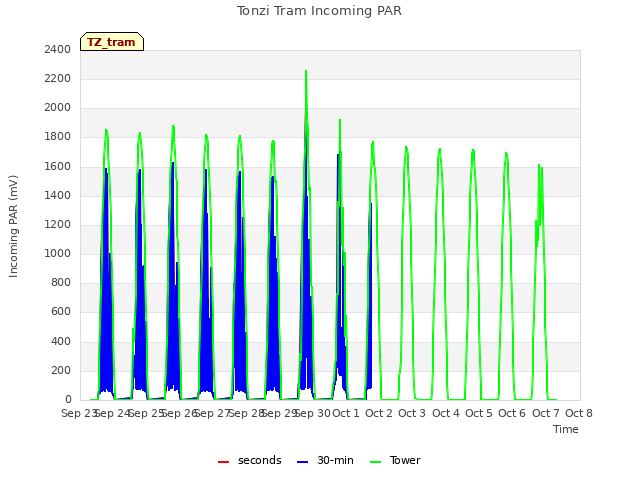Click the y-axis tick value 1800
Image resolution: width=640 pixels, height=480 pixels.
(x=58, y=137)
